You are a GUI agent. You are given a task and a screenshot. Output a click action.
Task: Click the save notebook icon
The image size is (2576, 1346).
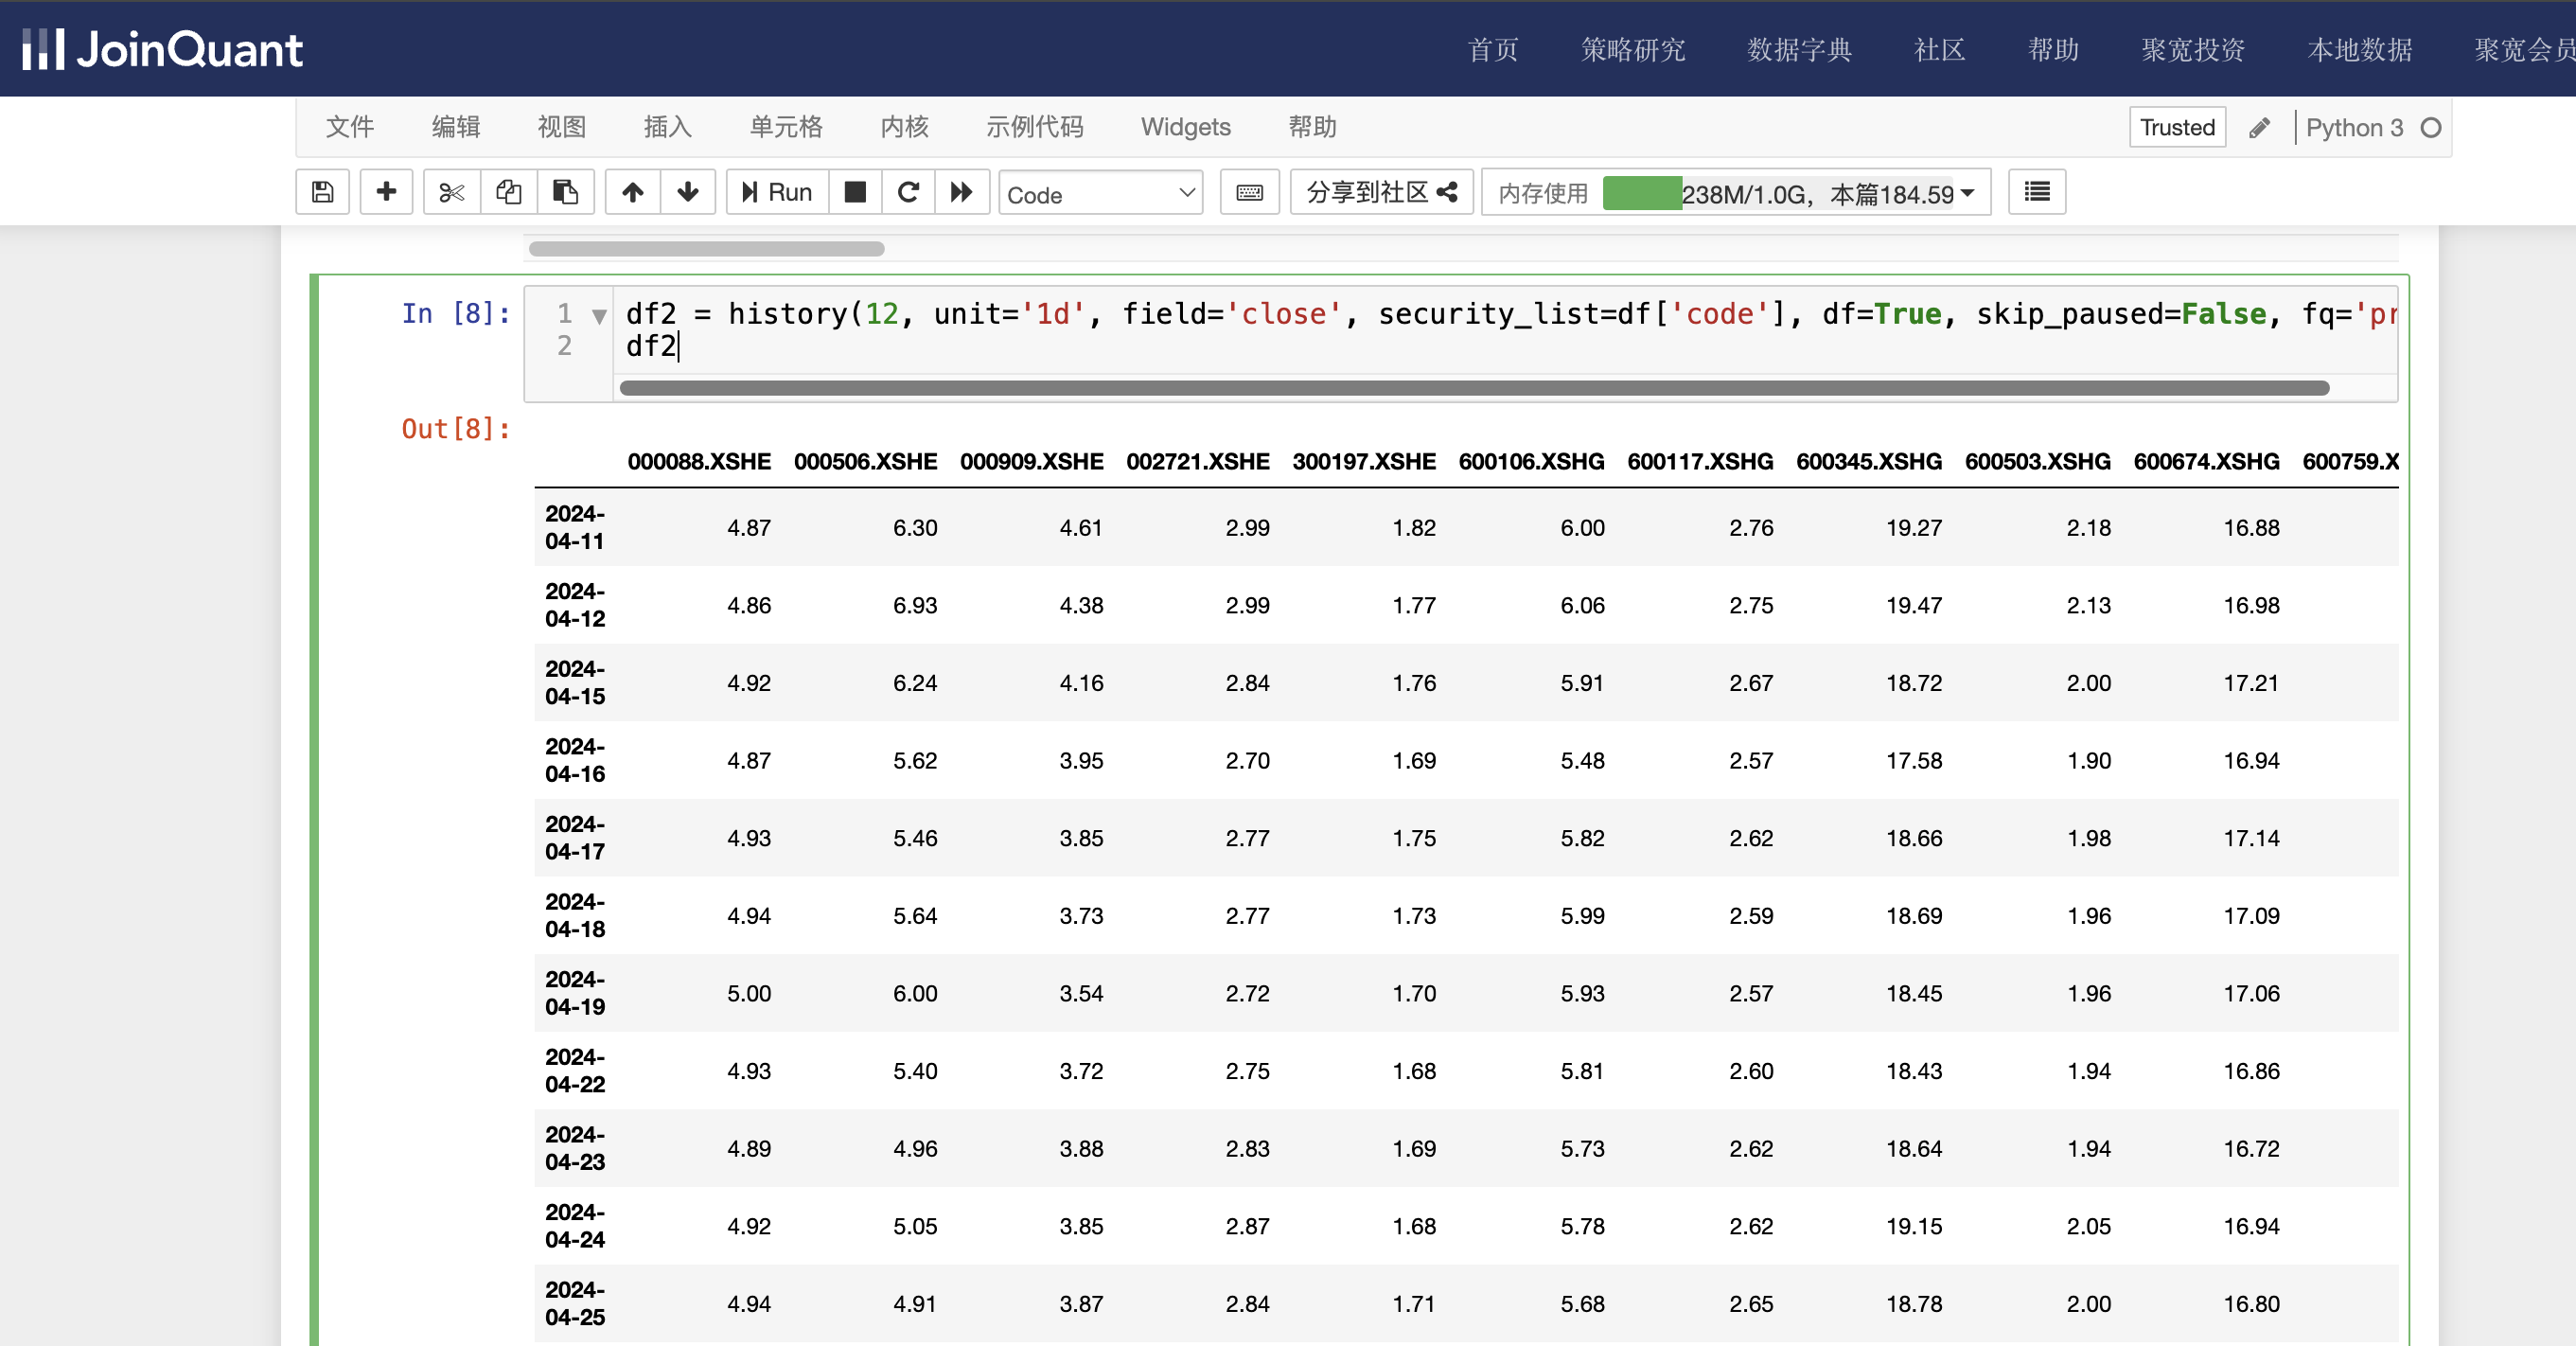322,192
